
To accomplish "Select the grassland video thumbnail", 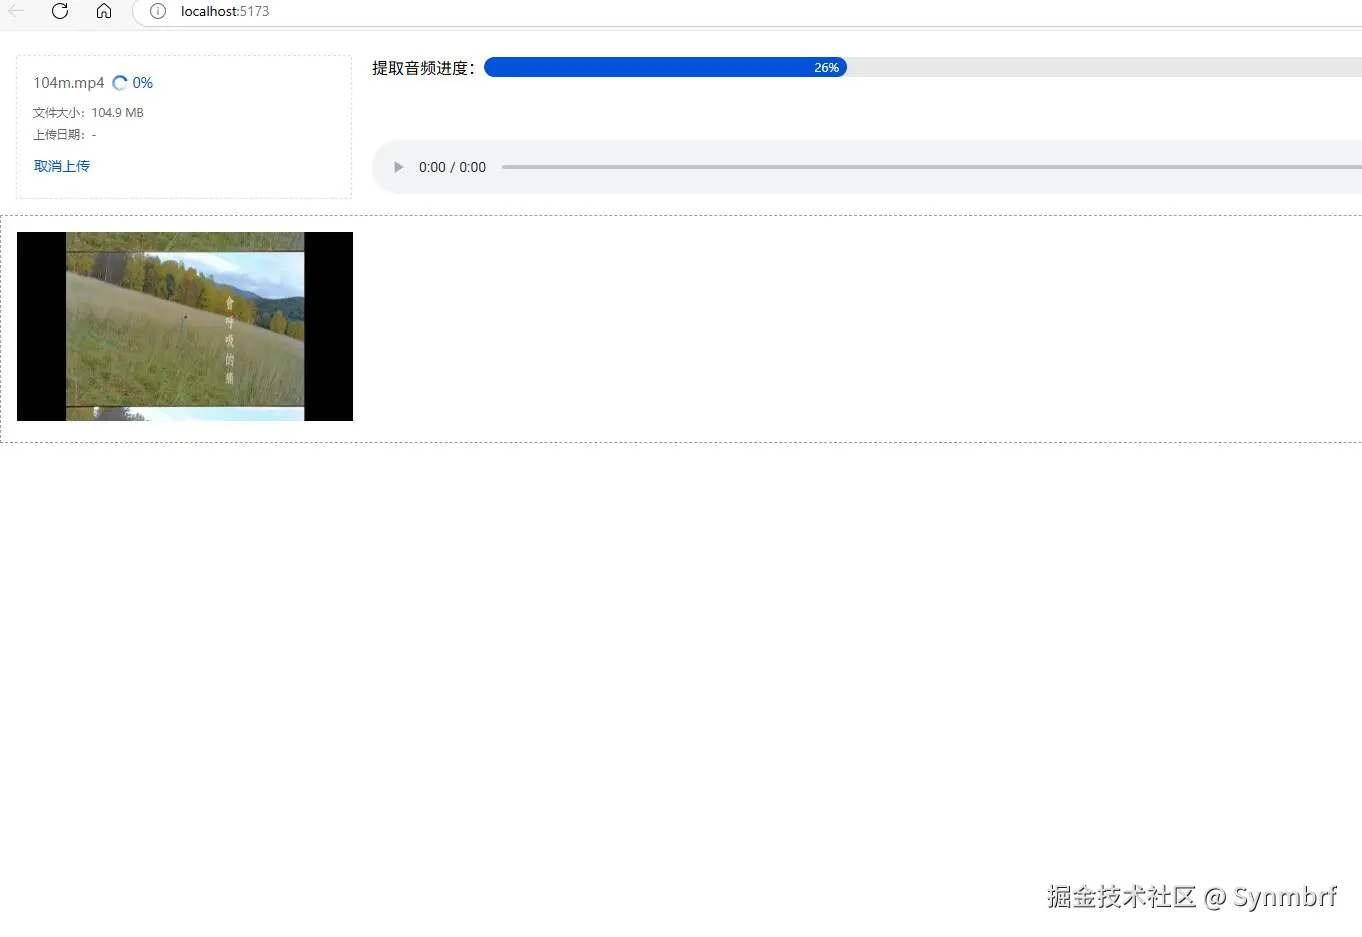I will pos(185,326).
